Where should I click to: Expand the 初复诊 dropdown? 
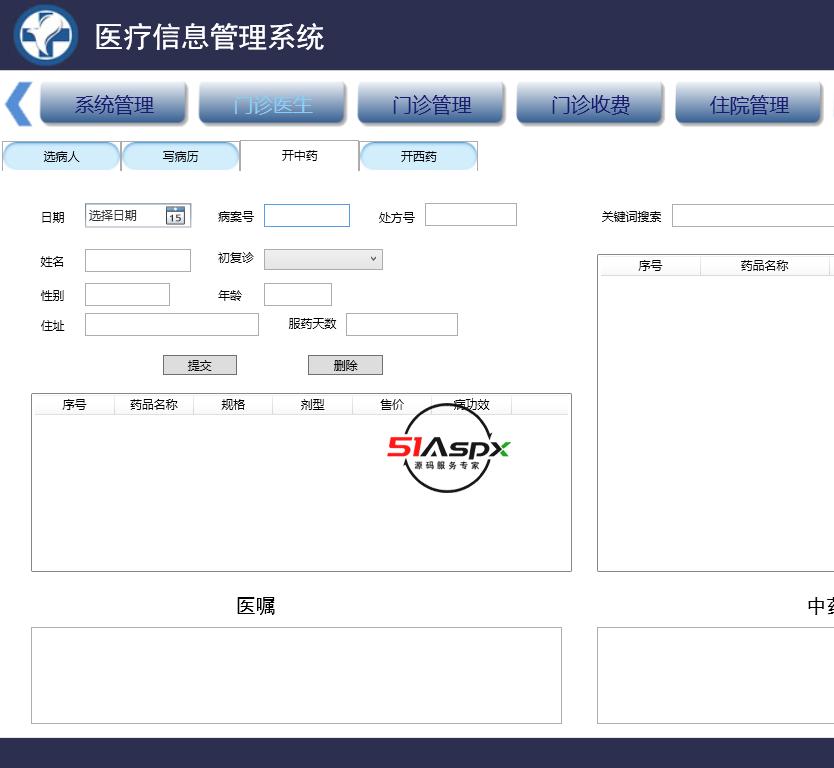click(x=323, y=260)
